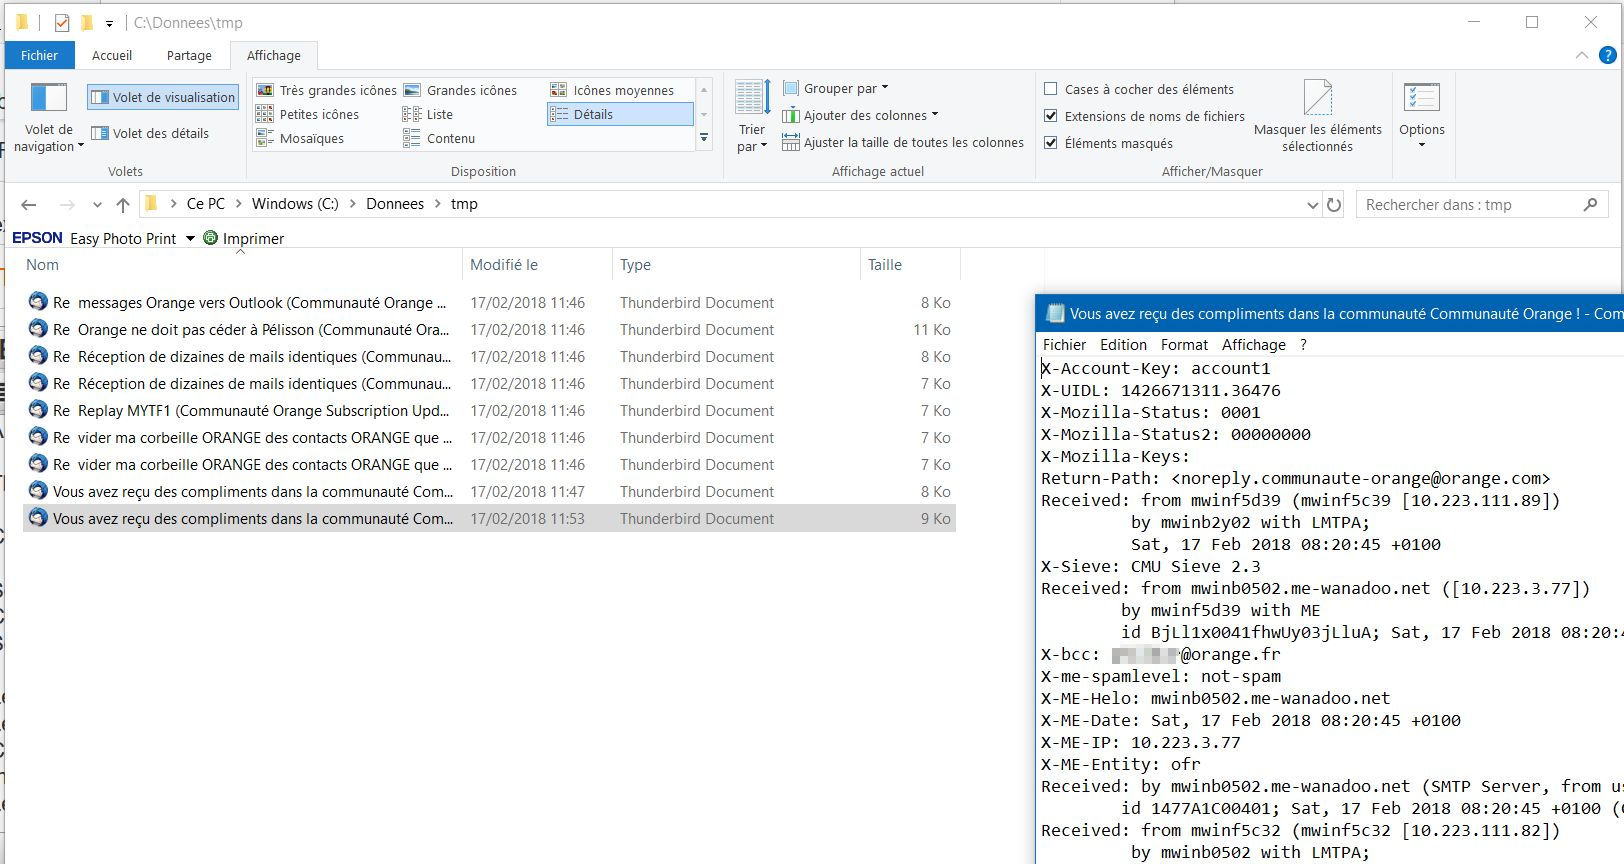Screen dimensions: 1624x864
Task: Enable Cases à cocher des éléments
Action: point(1051,89)
